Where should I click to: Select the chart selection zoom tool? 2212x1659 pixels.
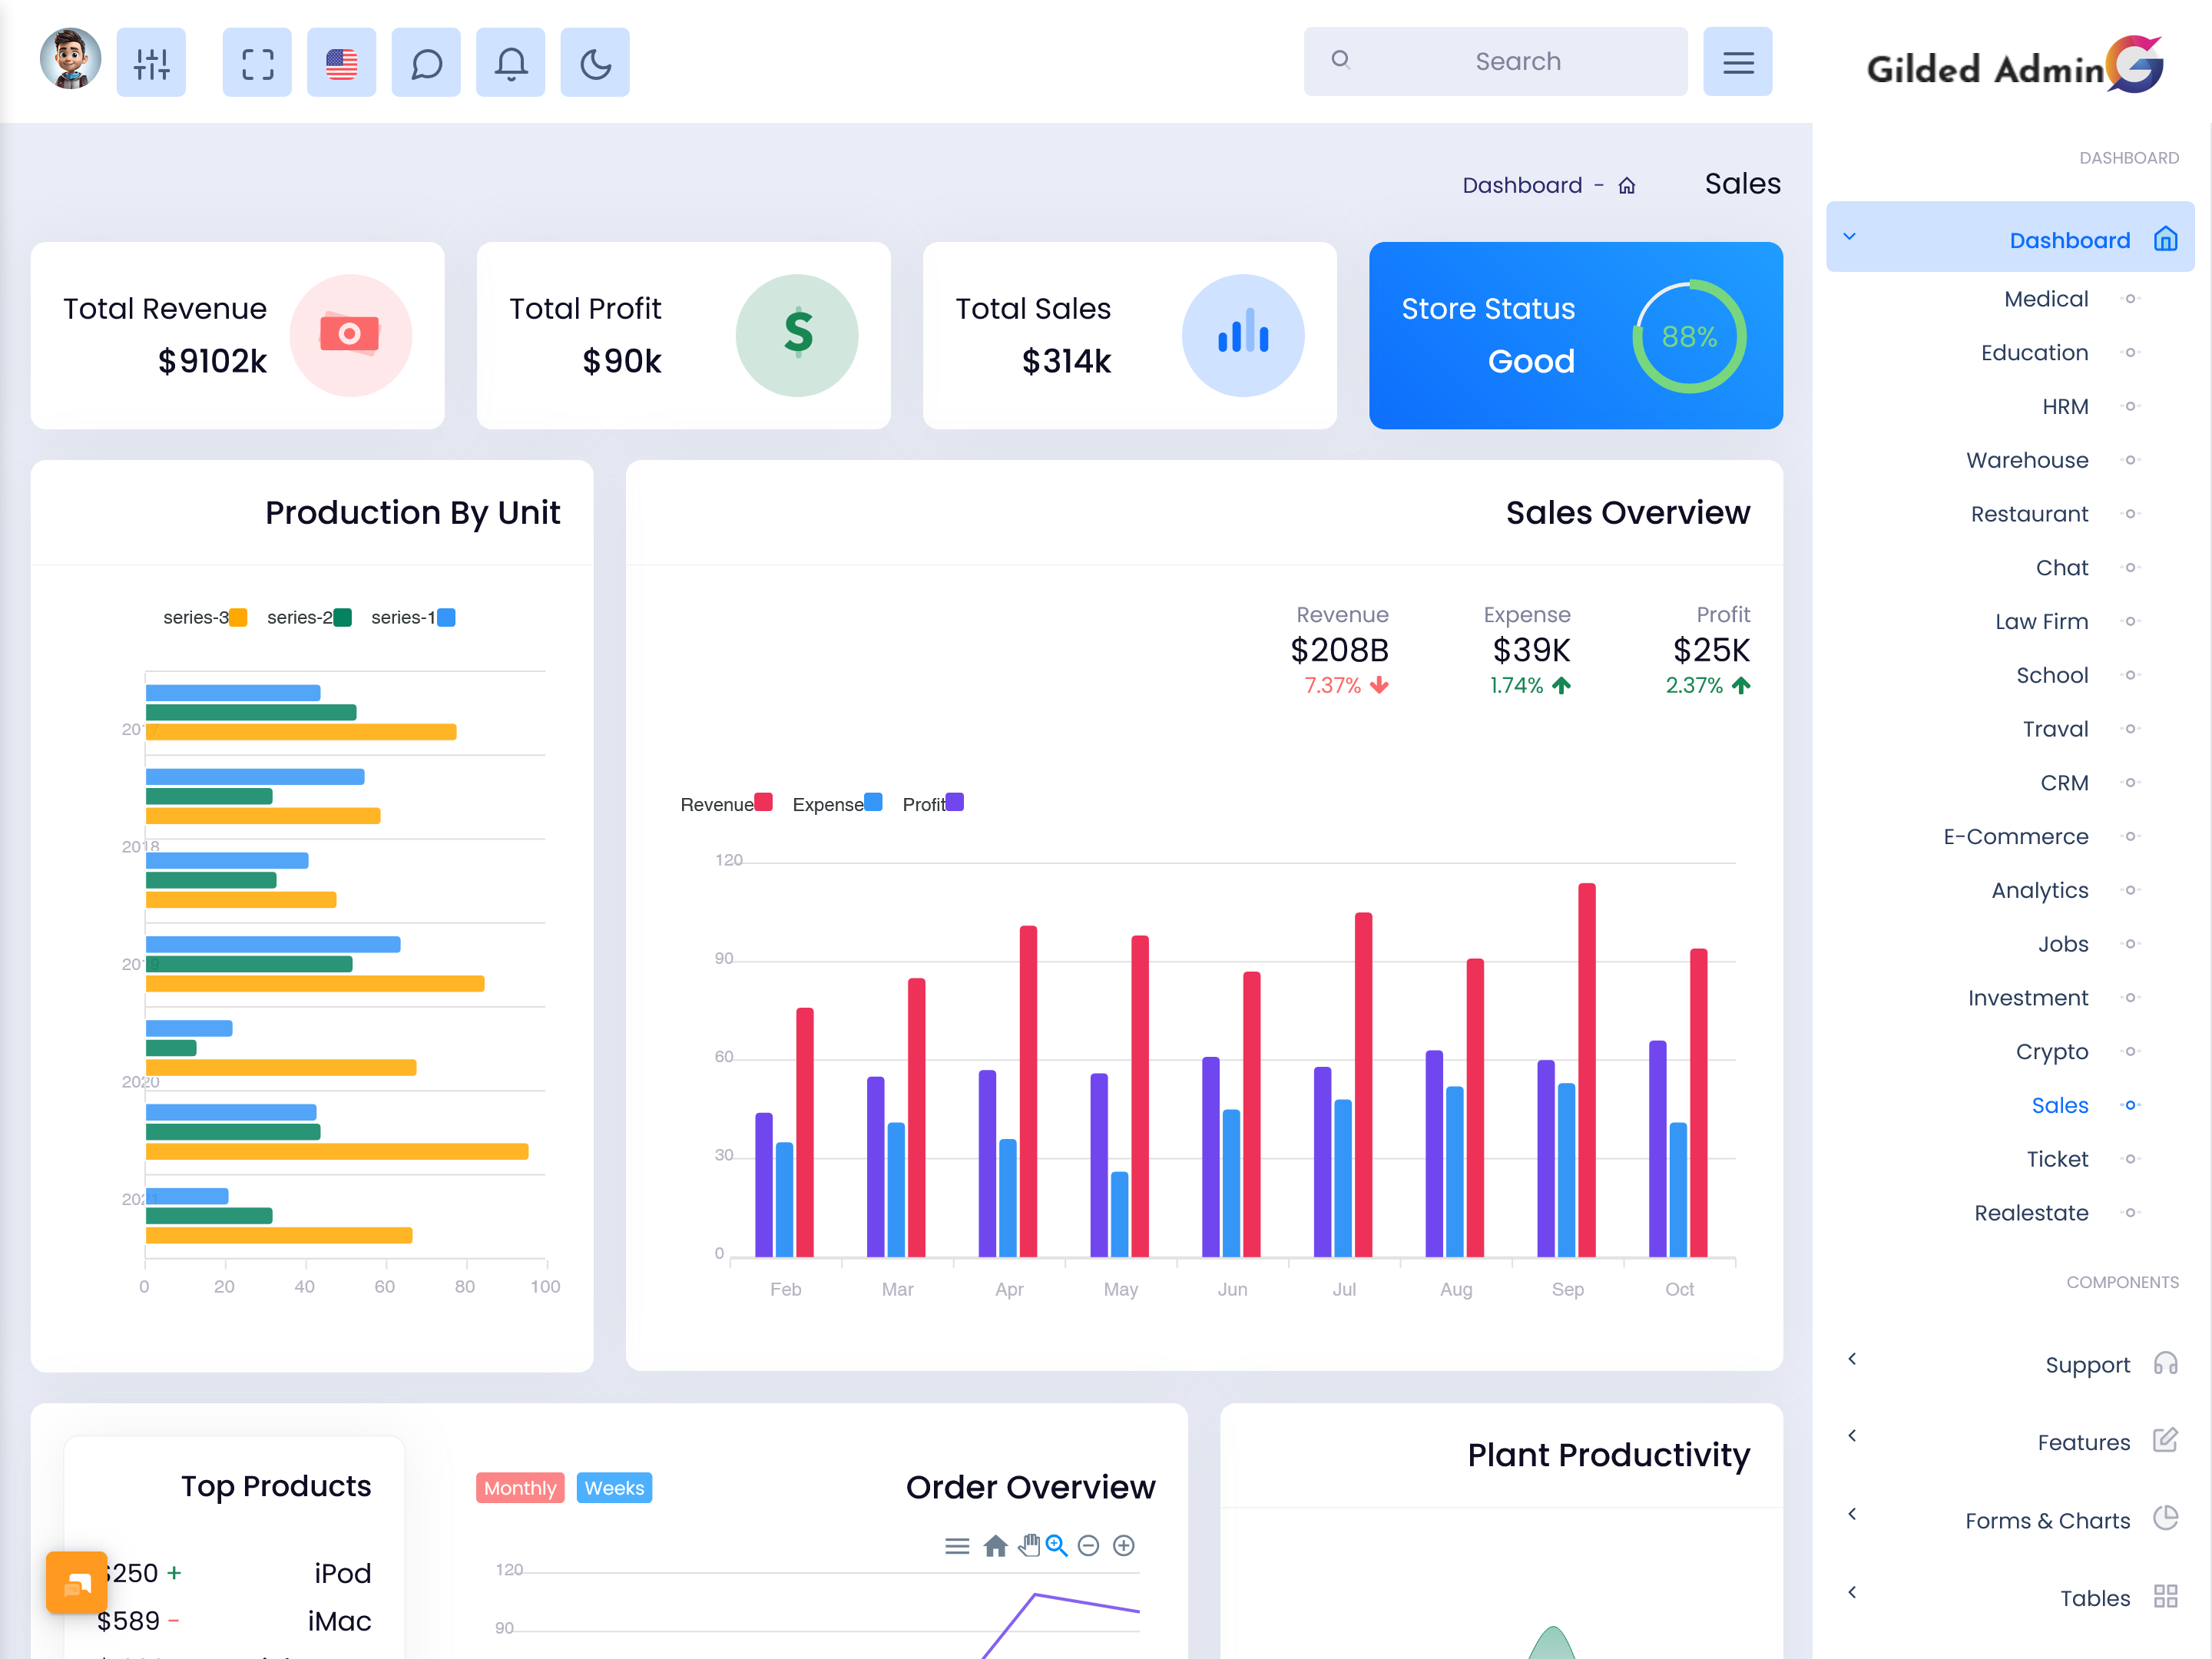(1057, 1546)
